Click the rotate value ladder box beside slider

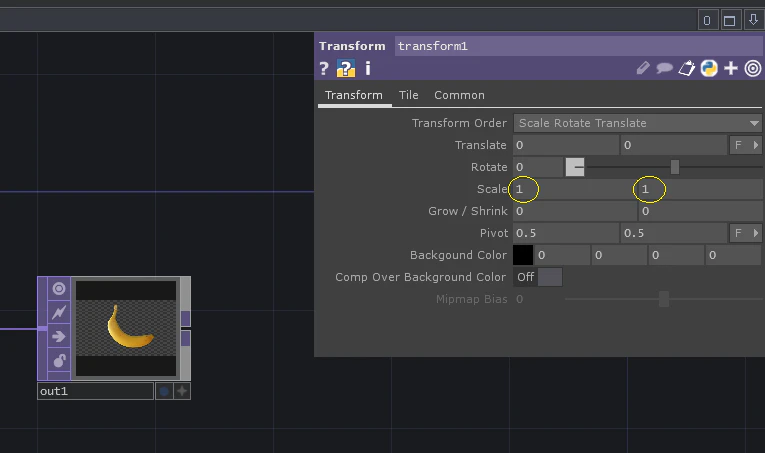click(575, 167)
